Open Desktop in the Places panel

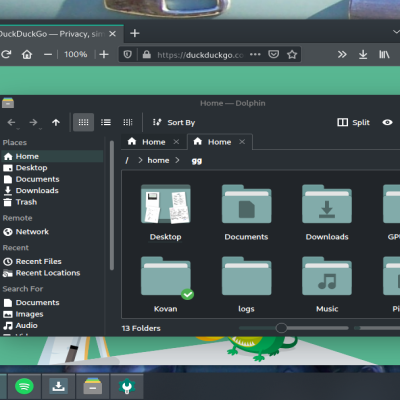pos(52,168)
